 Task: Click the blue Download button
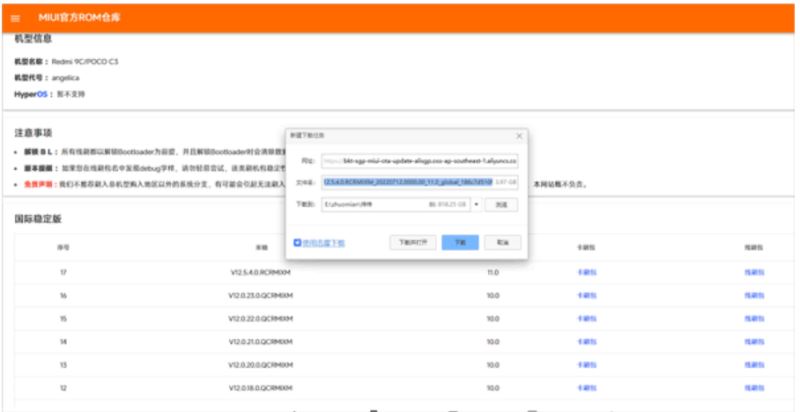pos(460,243)
